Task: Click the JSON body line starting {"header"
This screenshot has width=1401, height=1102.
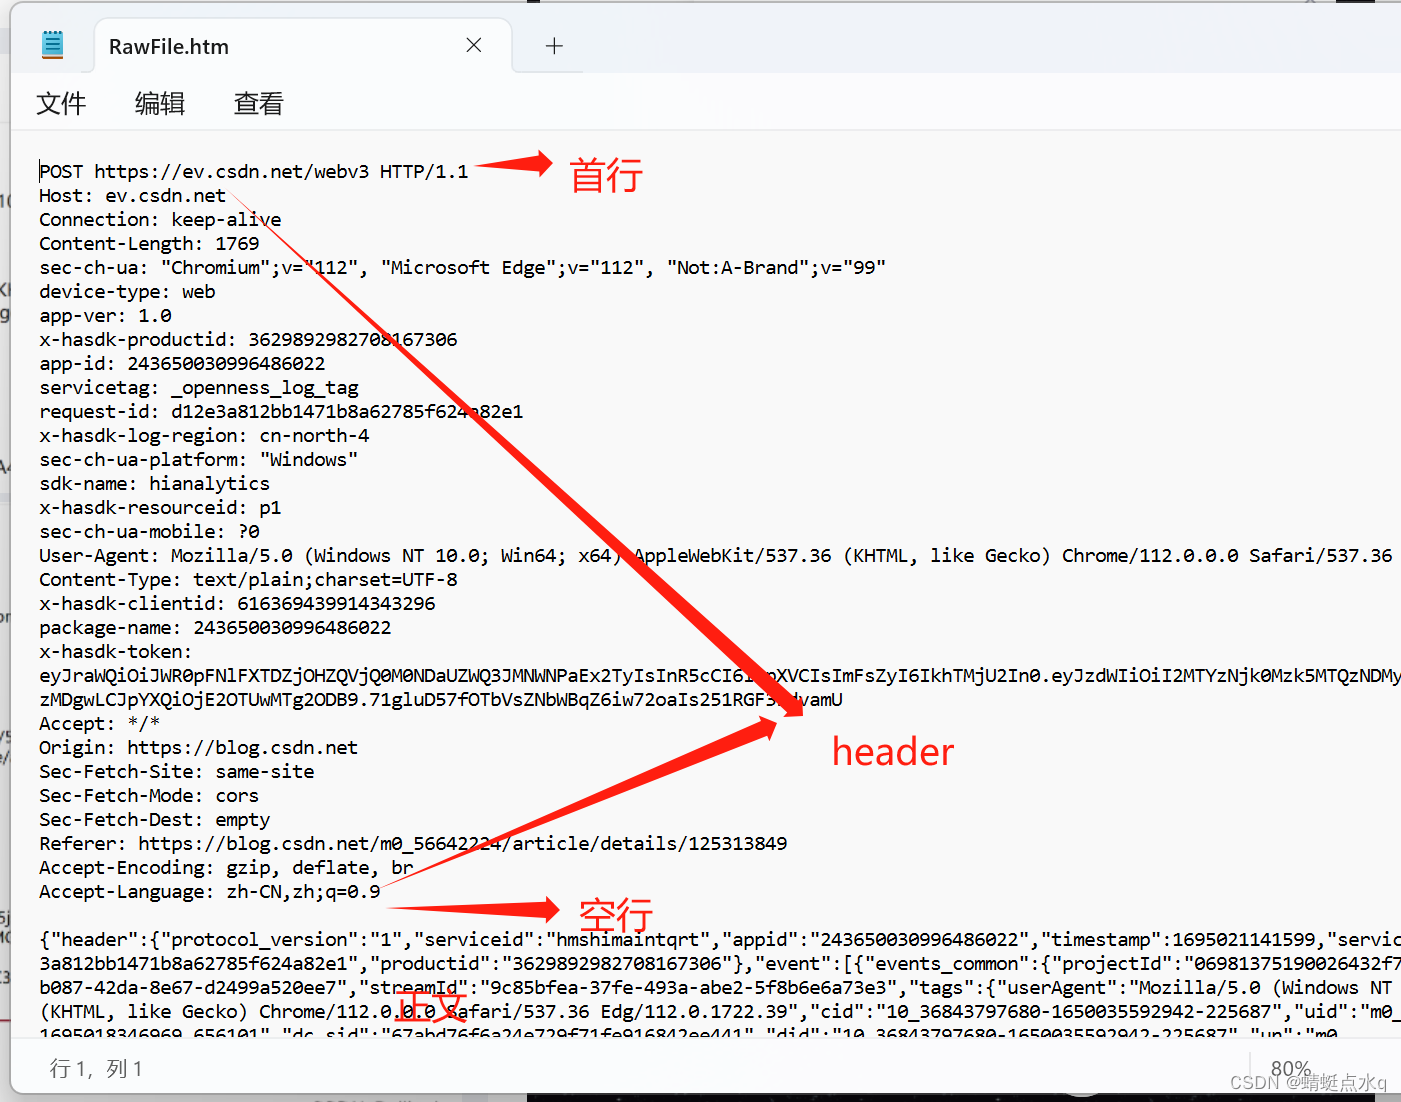Action: (720, 939)
